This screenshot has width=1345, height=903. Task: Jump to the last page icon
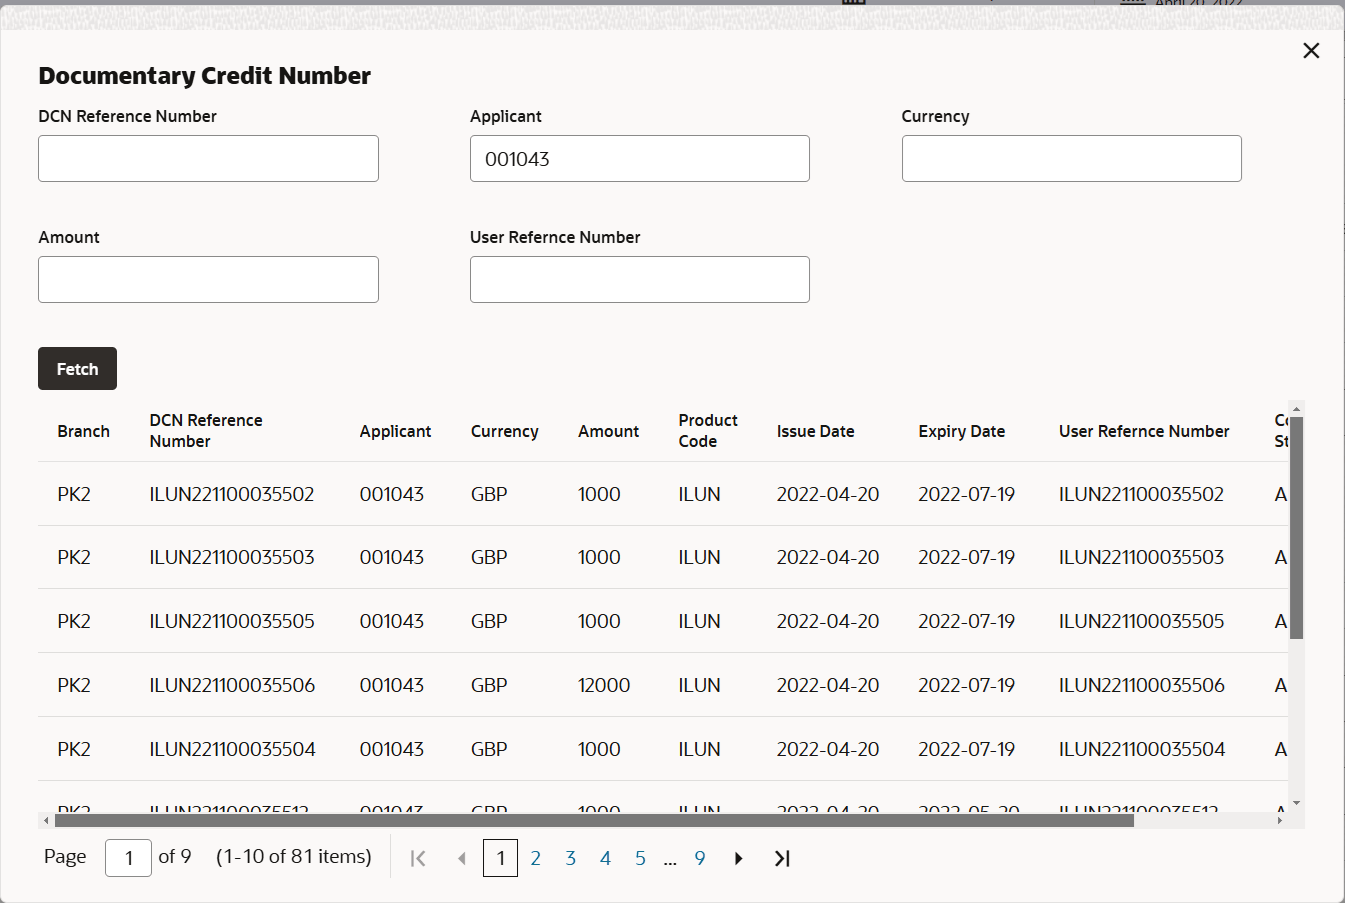[782, 858]
